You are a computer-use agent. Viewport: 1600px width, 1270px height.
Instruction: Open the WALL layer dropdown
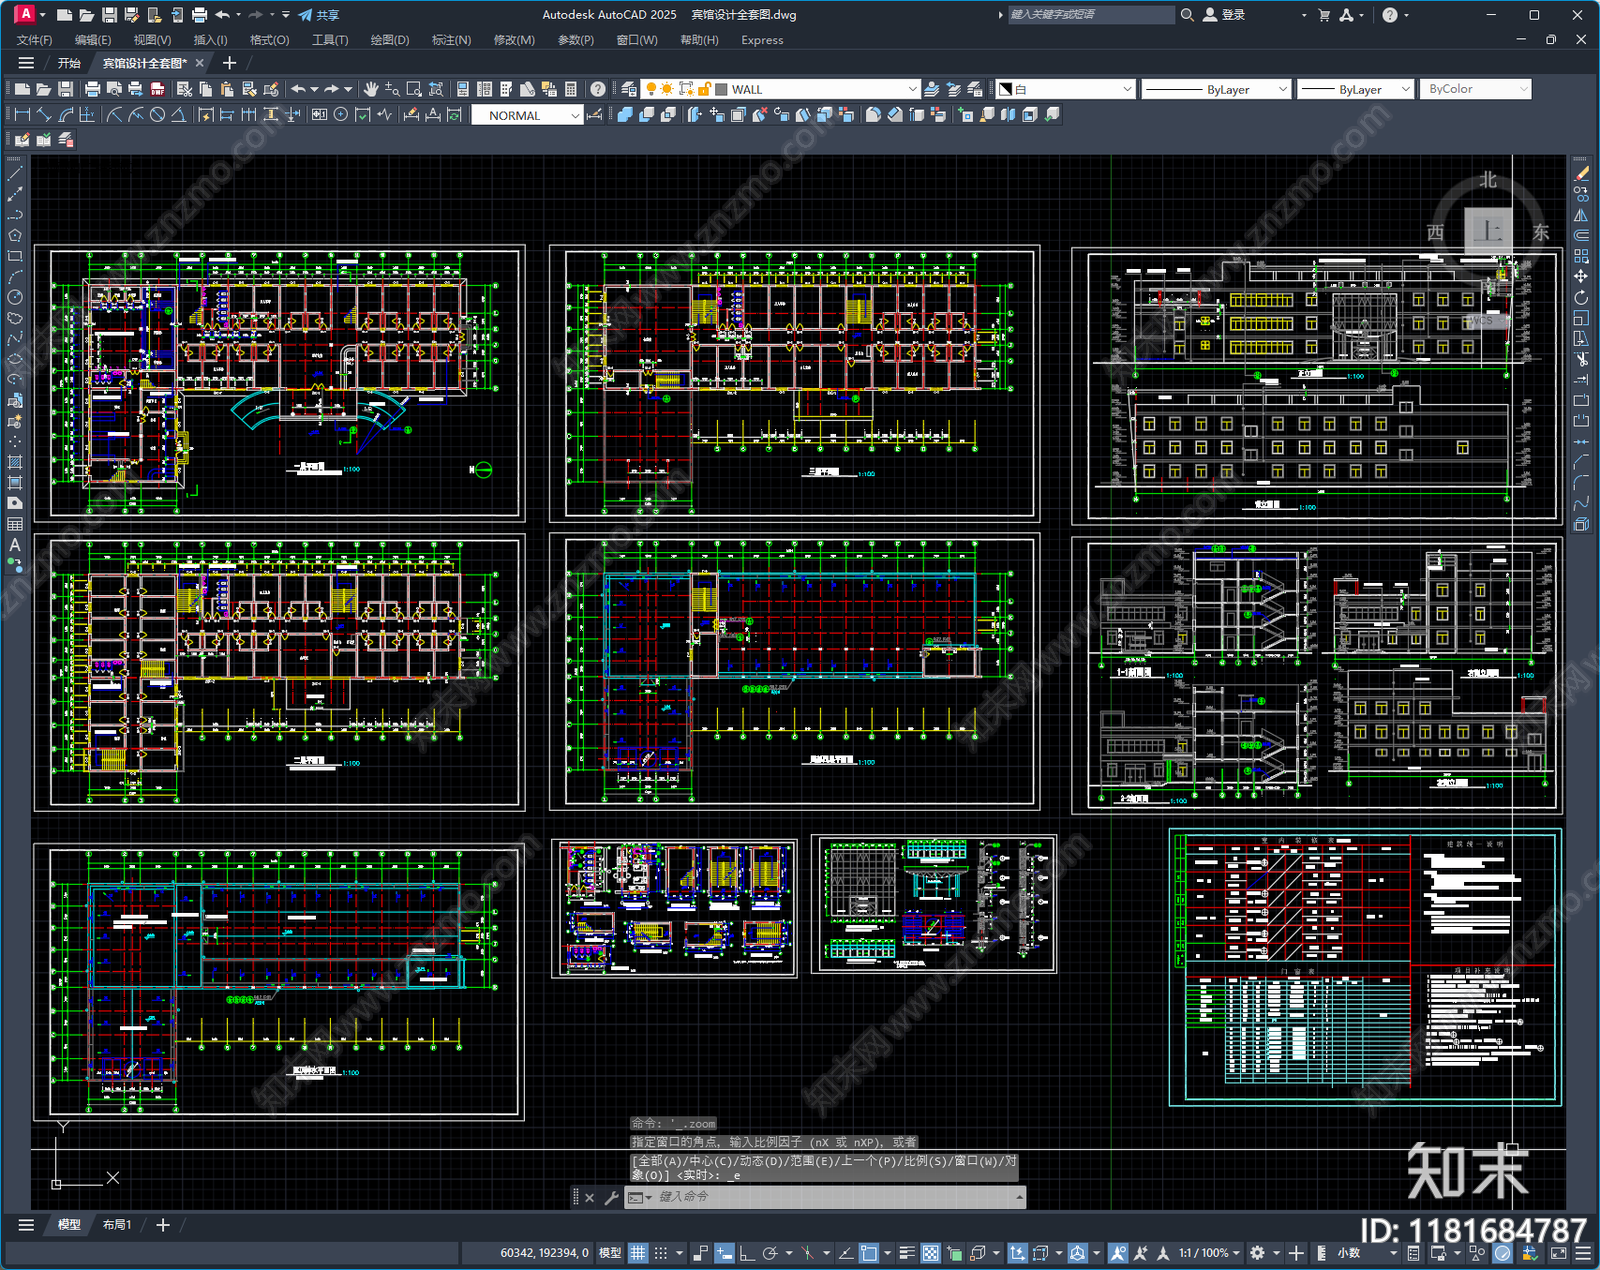click(912, 89)
